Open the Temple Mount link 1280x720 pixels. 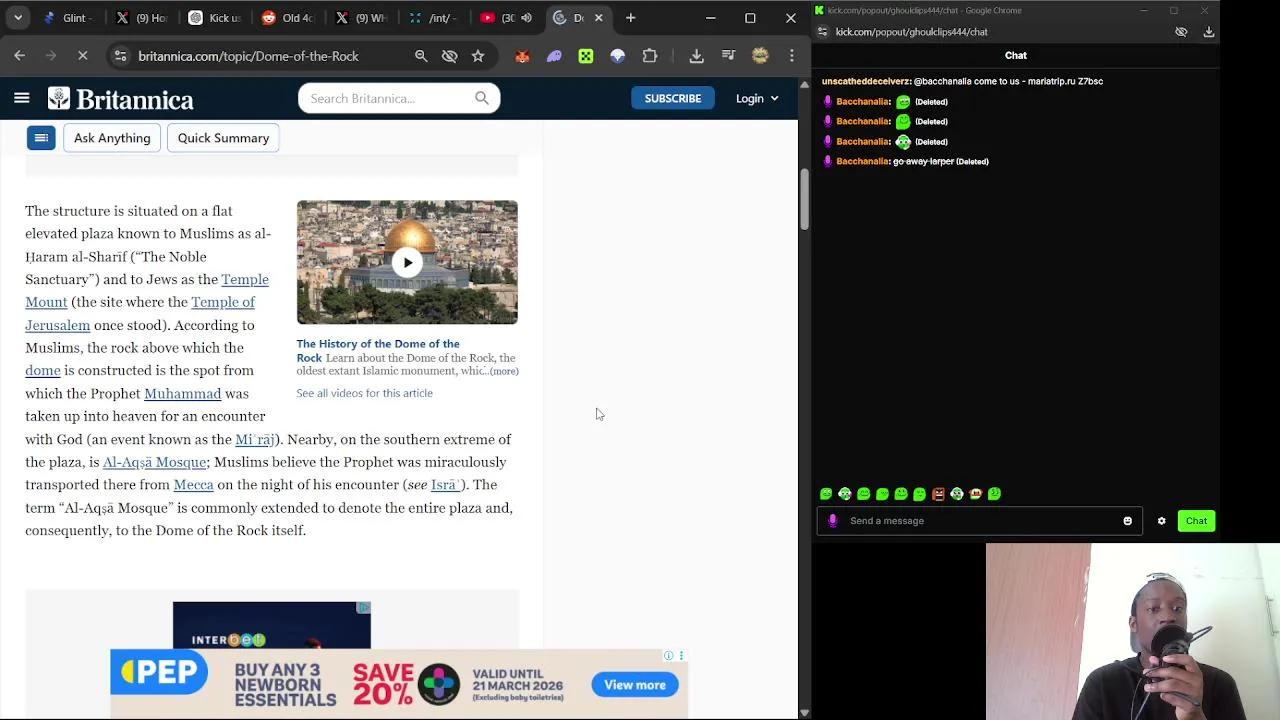click(x=147, y=291)
